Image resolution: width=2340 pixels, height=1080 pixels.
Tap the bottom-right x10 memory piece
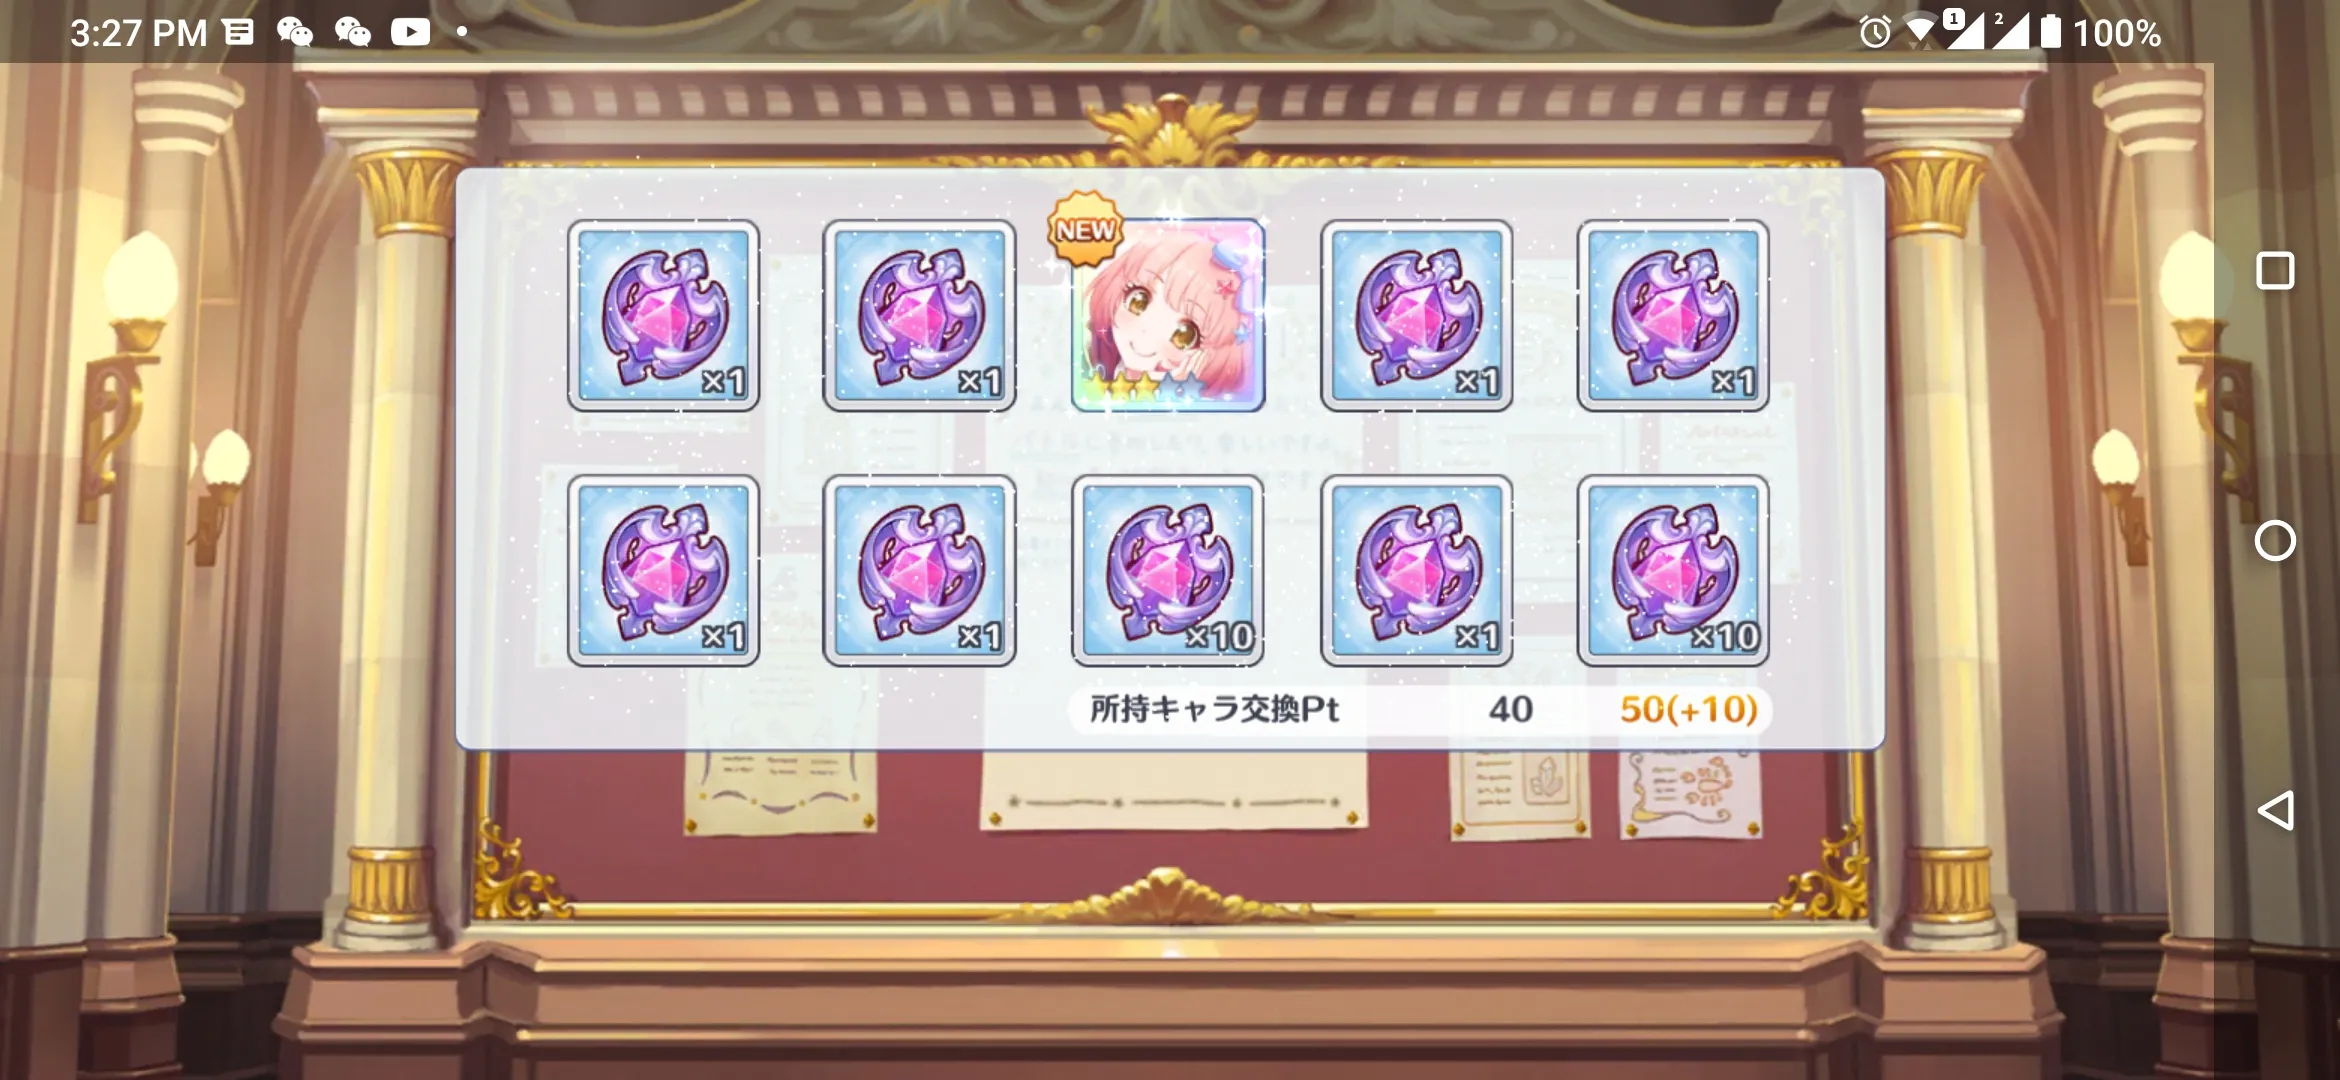[x=1673, y=571]
